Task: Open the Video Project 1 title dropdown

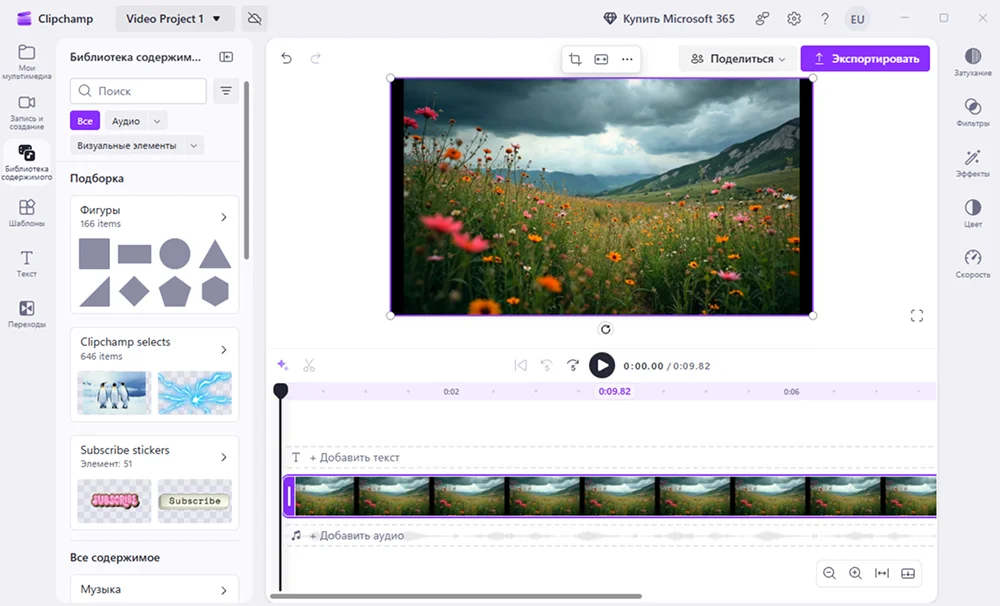Action: 173,18
